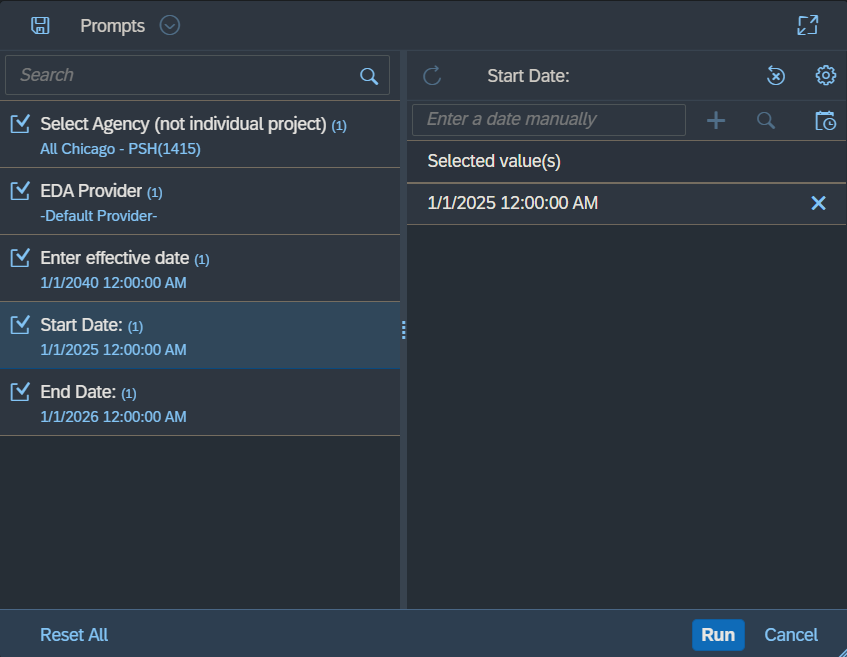This screenshot has height=657, width=847.
Task: Open the Prompts dropdown chevron
Action: click(x=170, y=26)
